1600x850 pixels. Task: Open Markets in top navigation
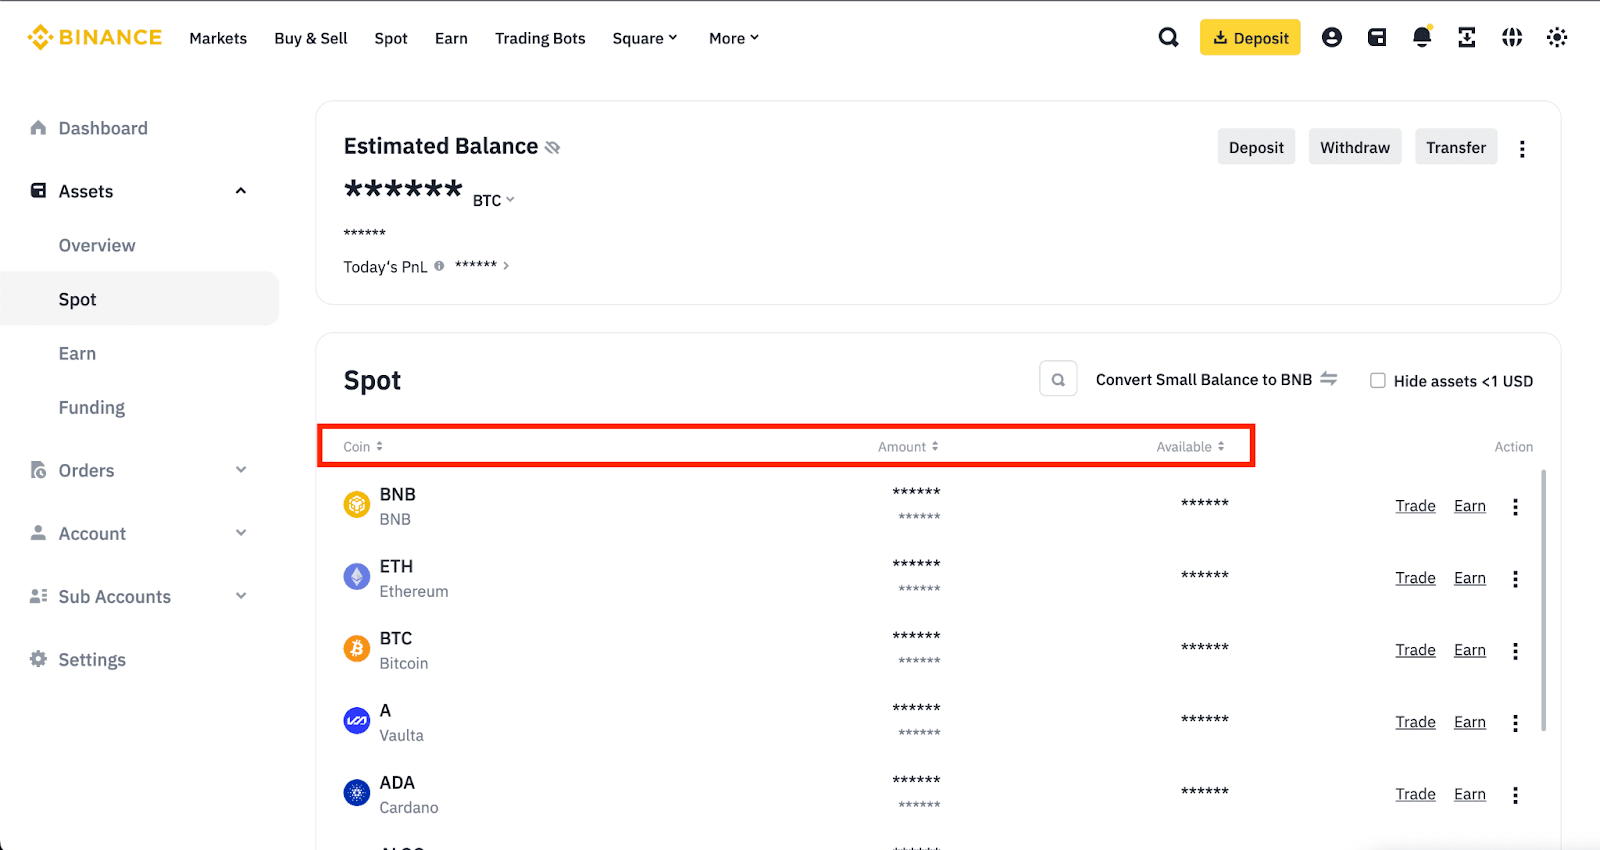(218, 38)
